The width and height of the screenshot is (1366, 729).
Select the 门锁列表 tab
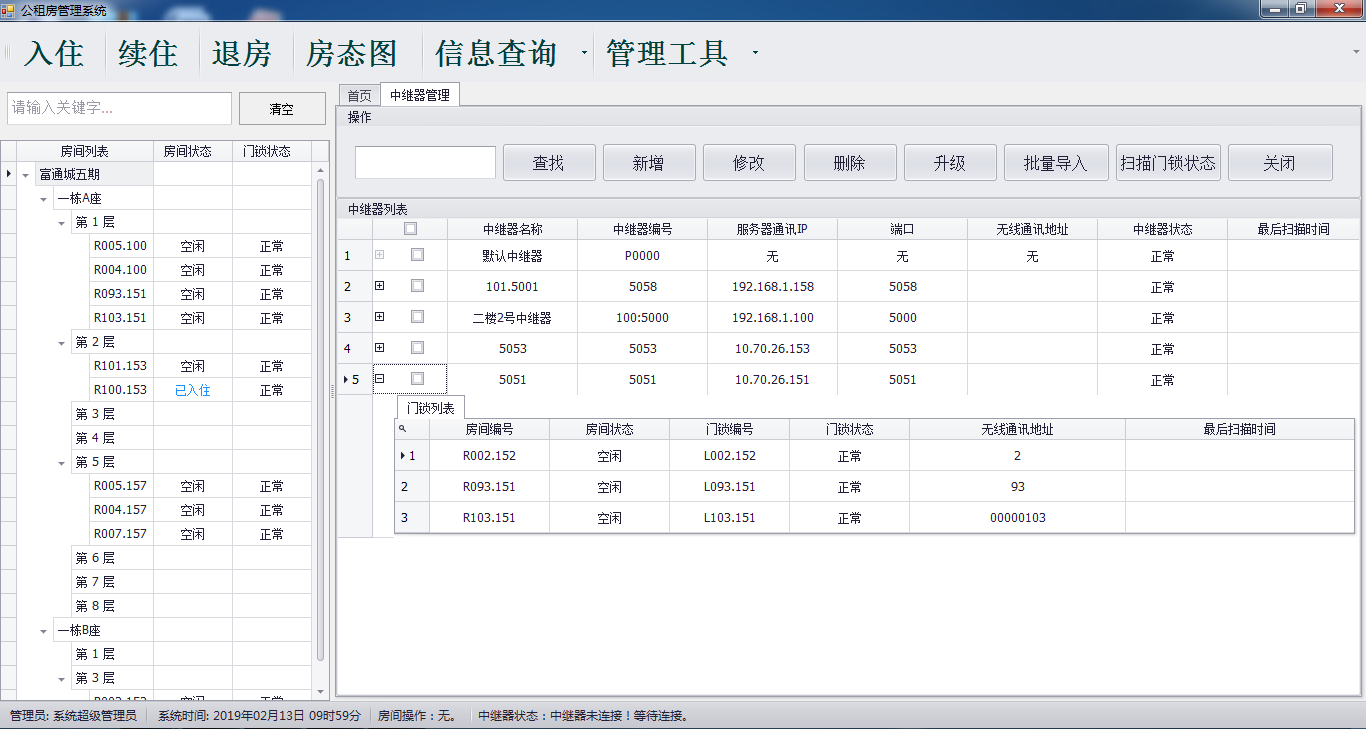point(434,407)
